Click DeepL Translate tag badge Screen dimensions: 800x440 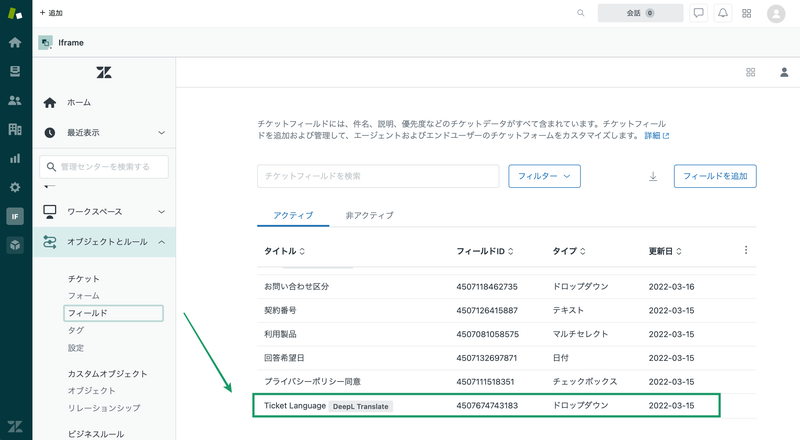coord(361,406)
